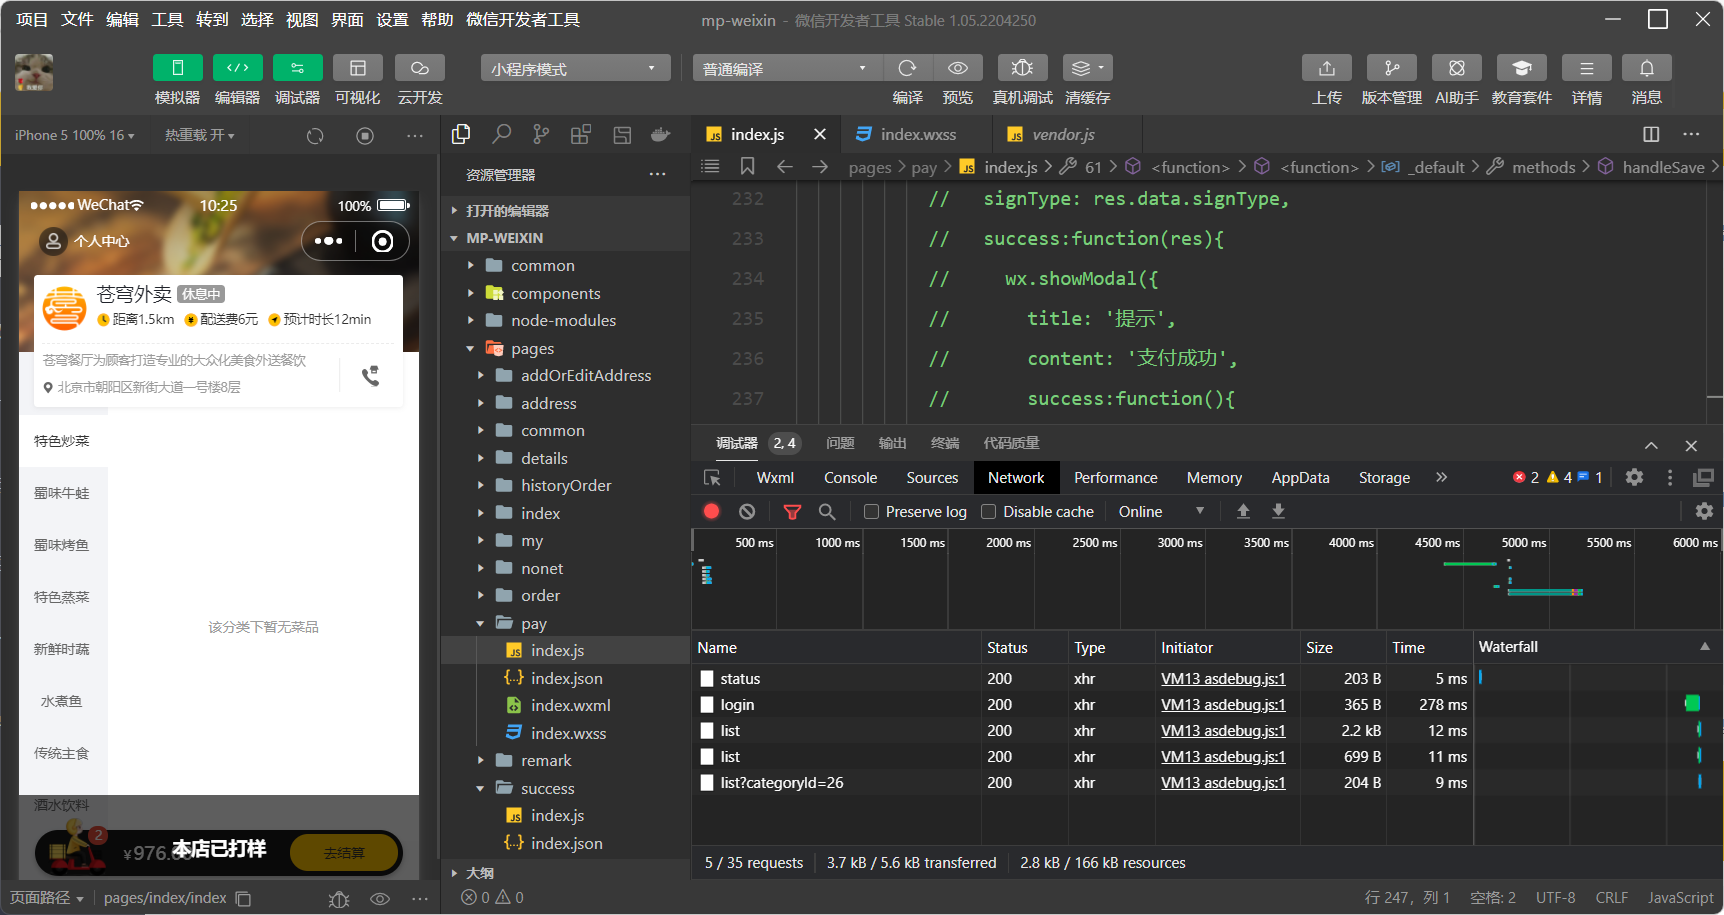The width and height of the screenshot is (1724, 915).
Task: Click the upload icon
Action: [1327, 68]
